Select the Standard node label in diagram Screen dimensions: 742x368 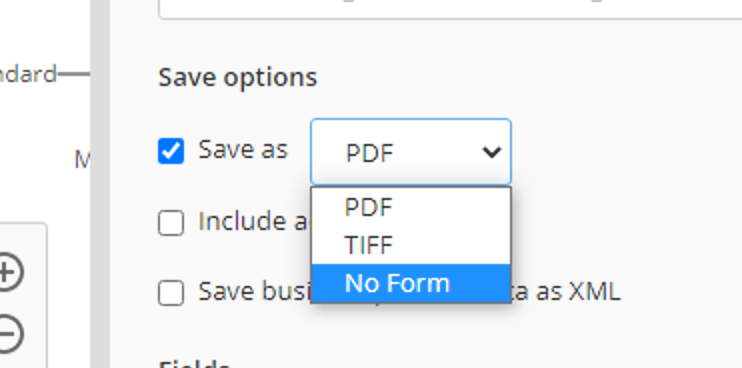pyautogui.click(x=28, y=75)
